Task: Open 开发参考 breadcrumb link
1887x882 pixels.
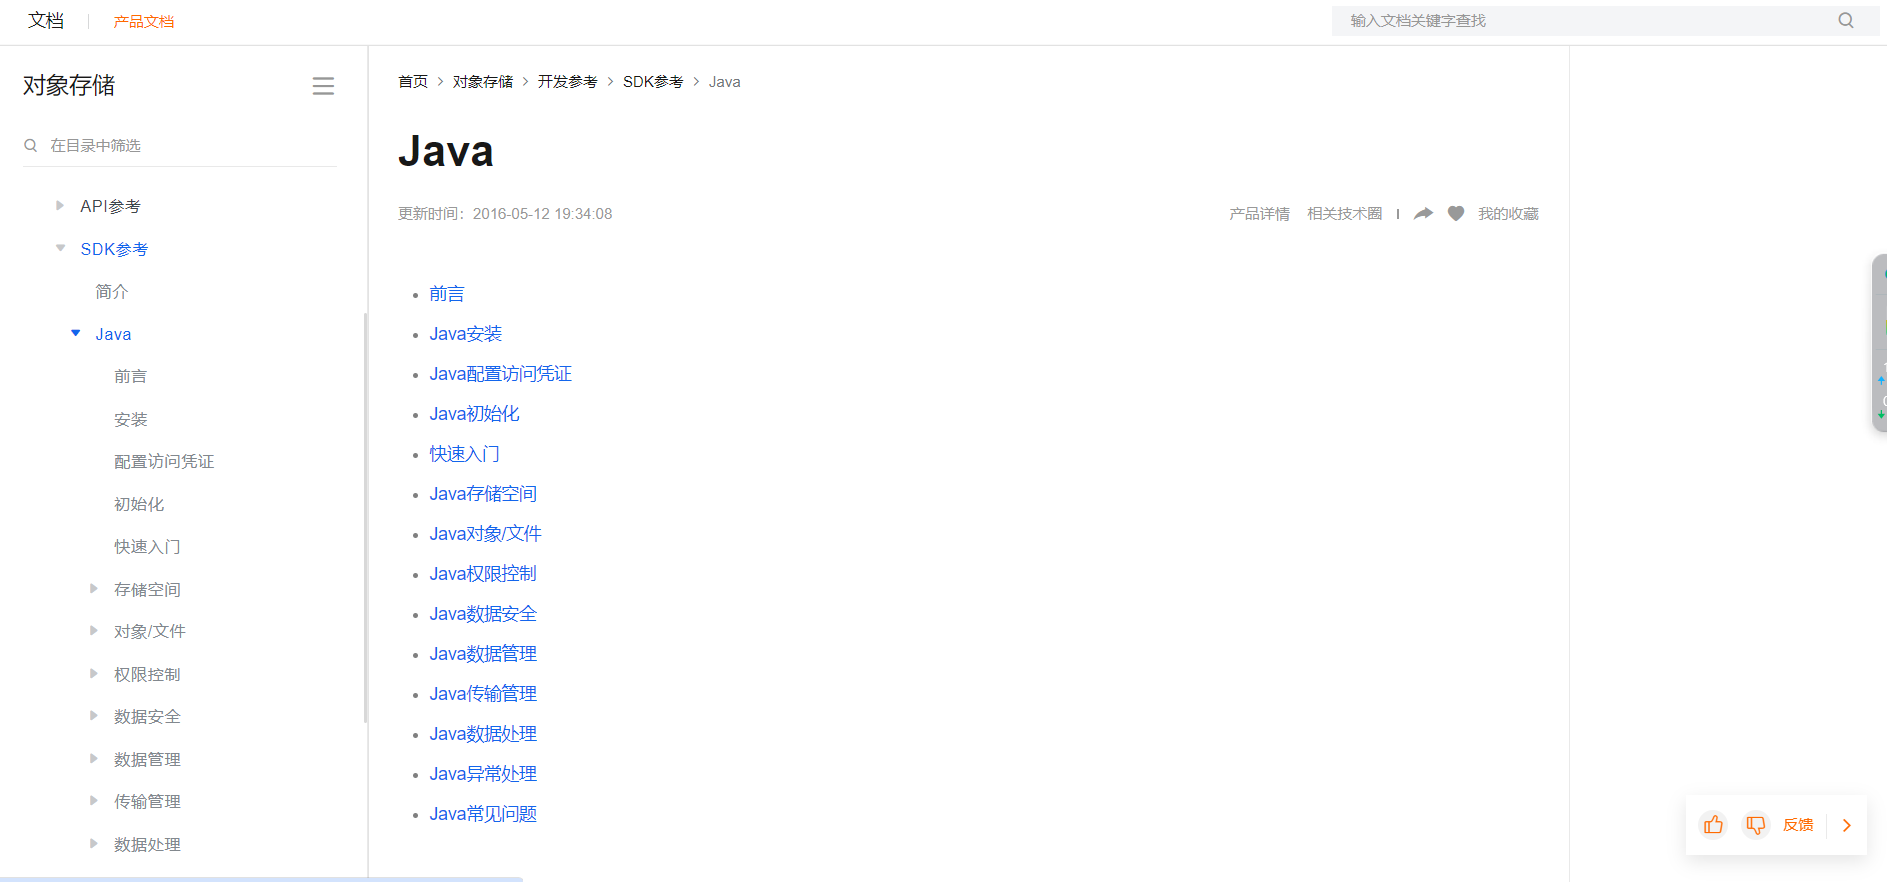Action: pyautogui.click(x=568, y=81)
